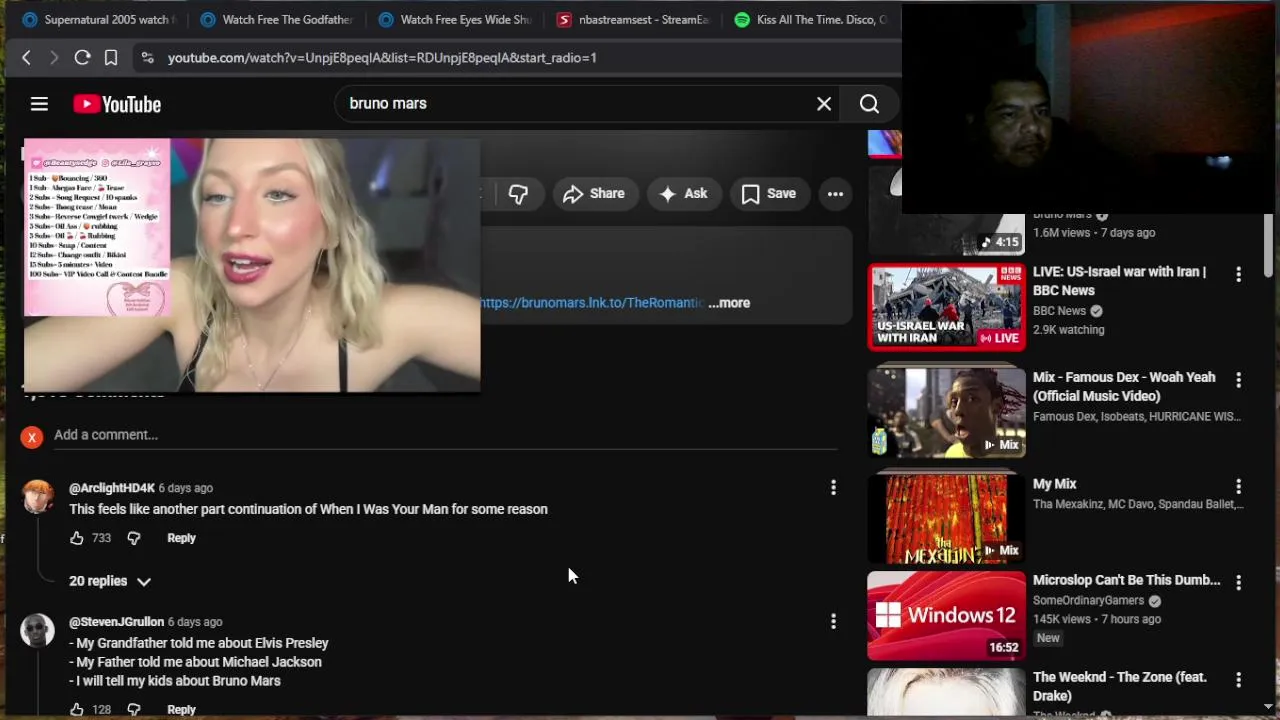Reply to the StevenJGrullon comment
The height and width of the screenshot is (720, 1280).
181,709
